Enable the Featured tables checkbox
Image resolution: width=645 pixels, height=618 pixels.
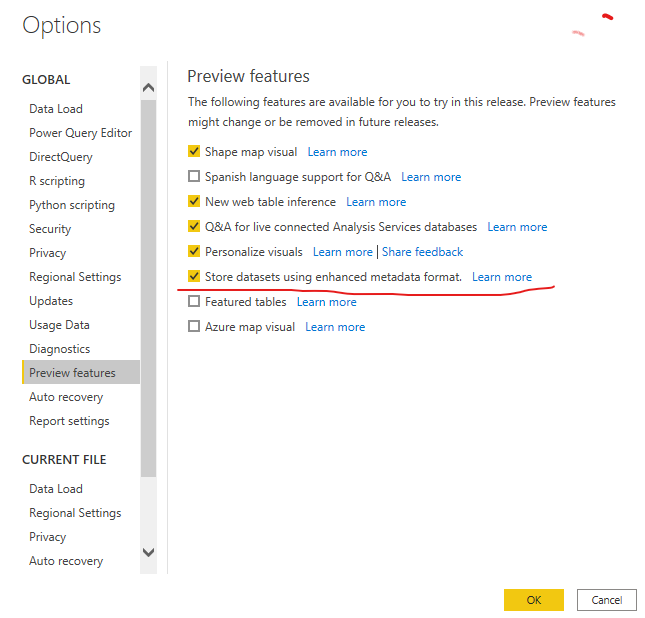(194, 301)
